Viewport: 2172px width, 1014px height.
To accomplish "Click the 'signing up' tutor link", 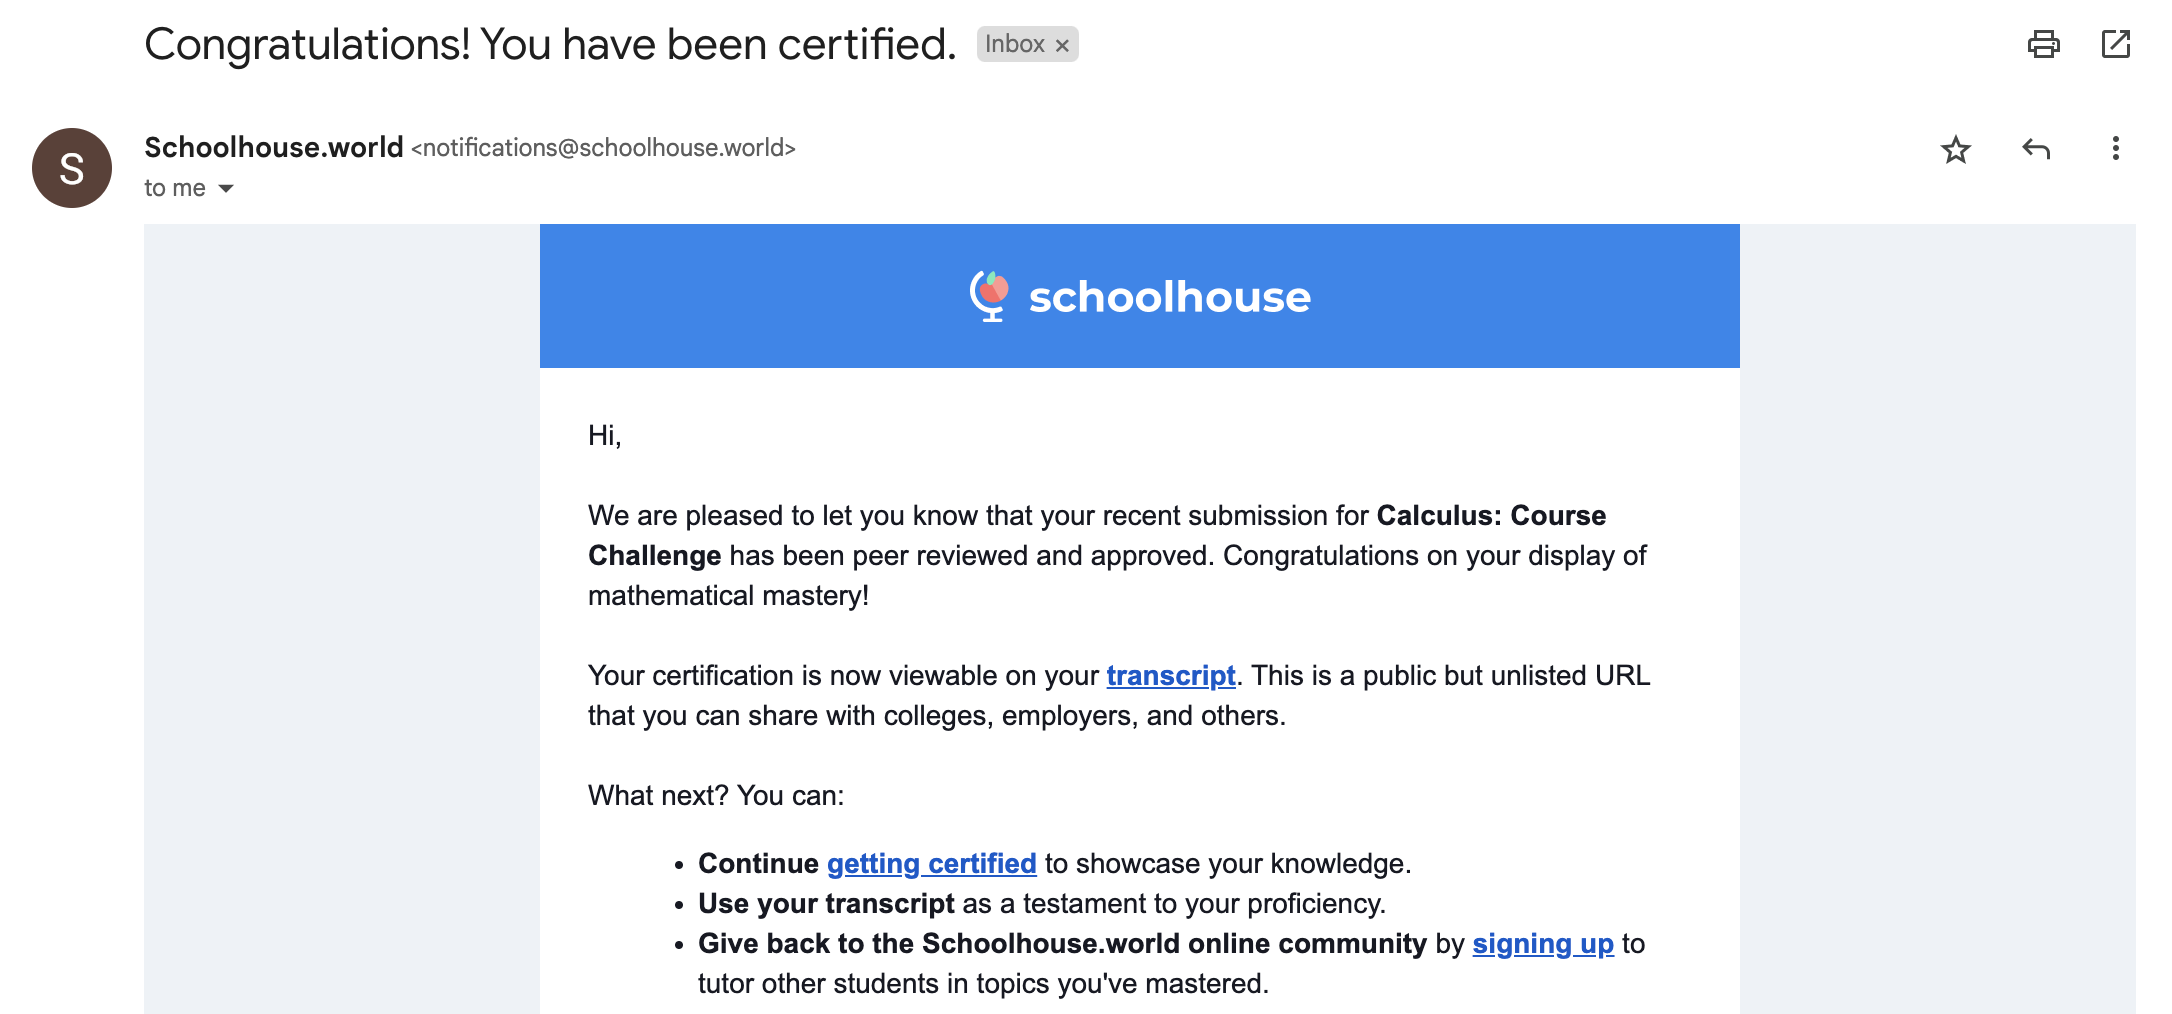I will tap(1542, 944).
